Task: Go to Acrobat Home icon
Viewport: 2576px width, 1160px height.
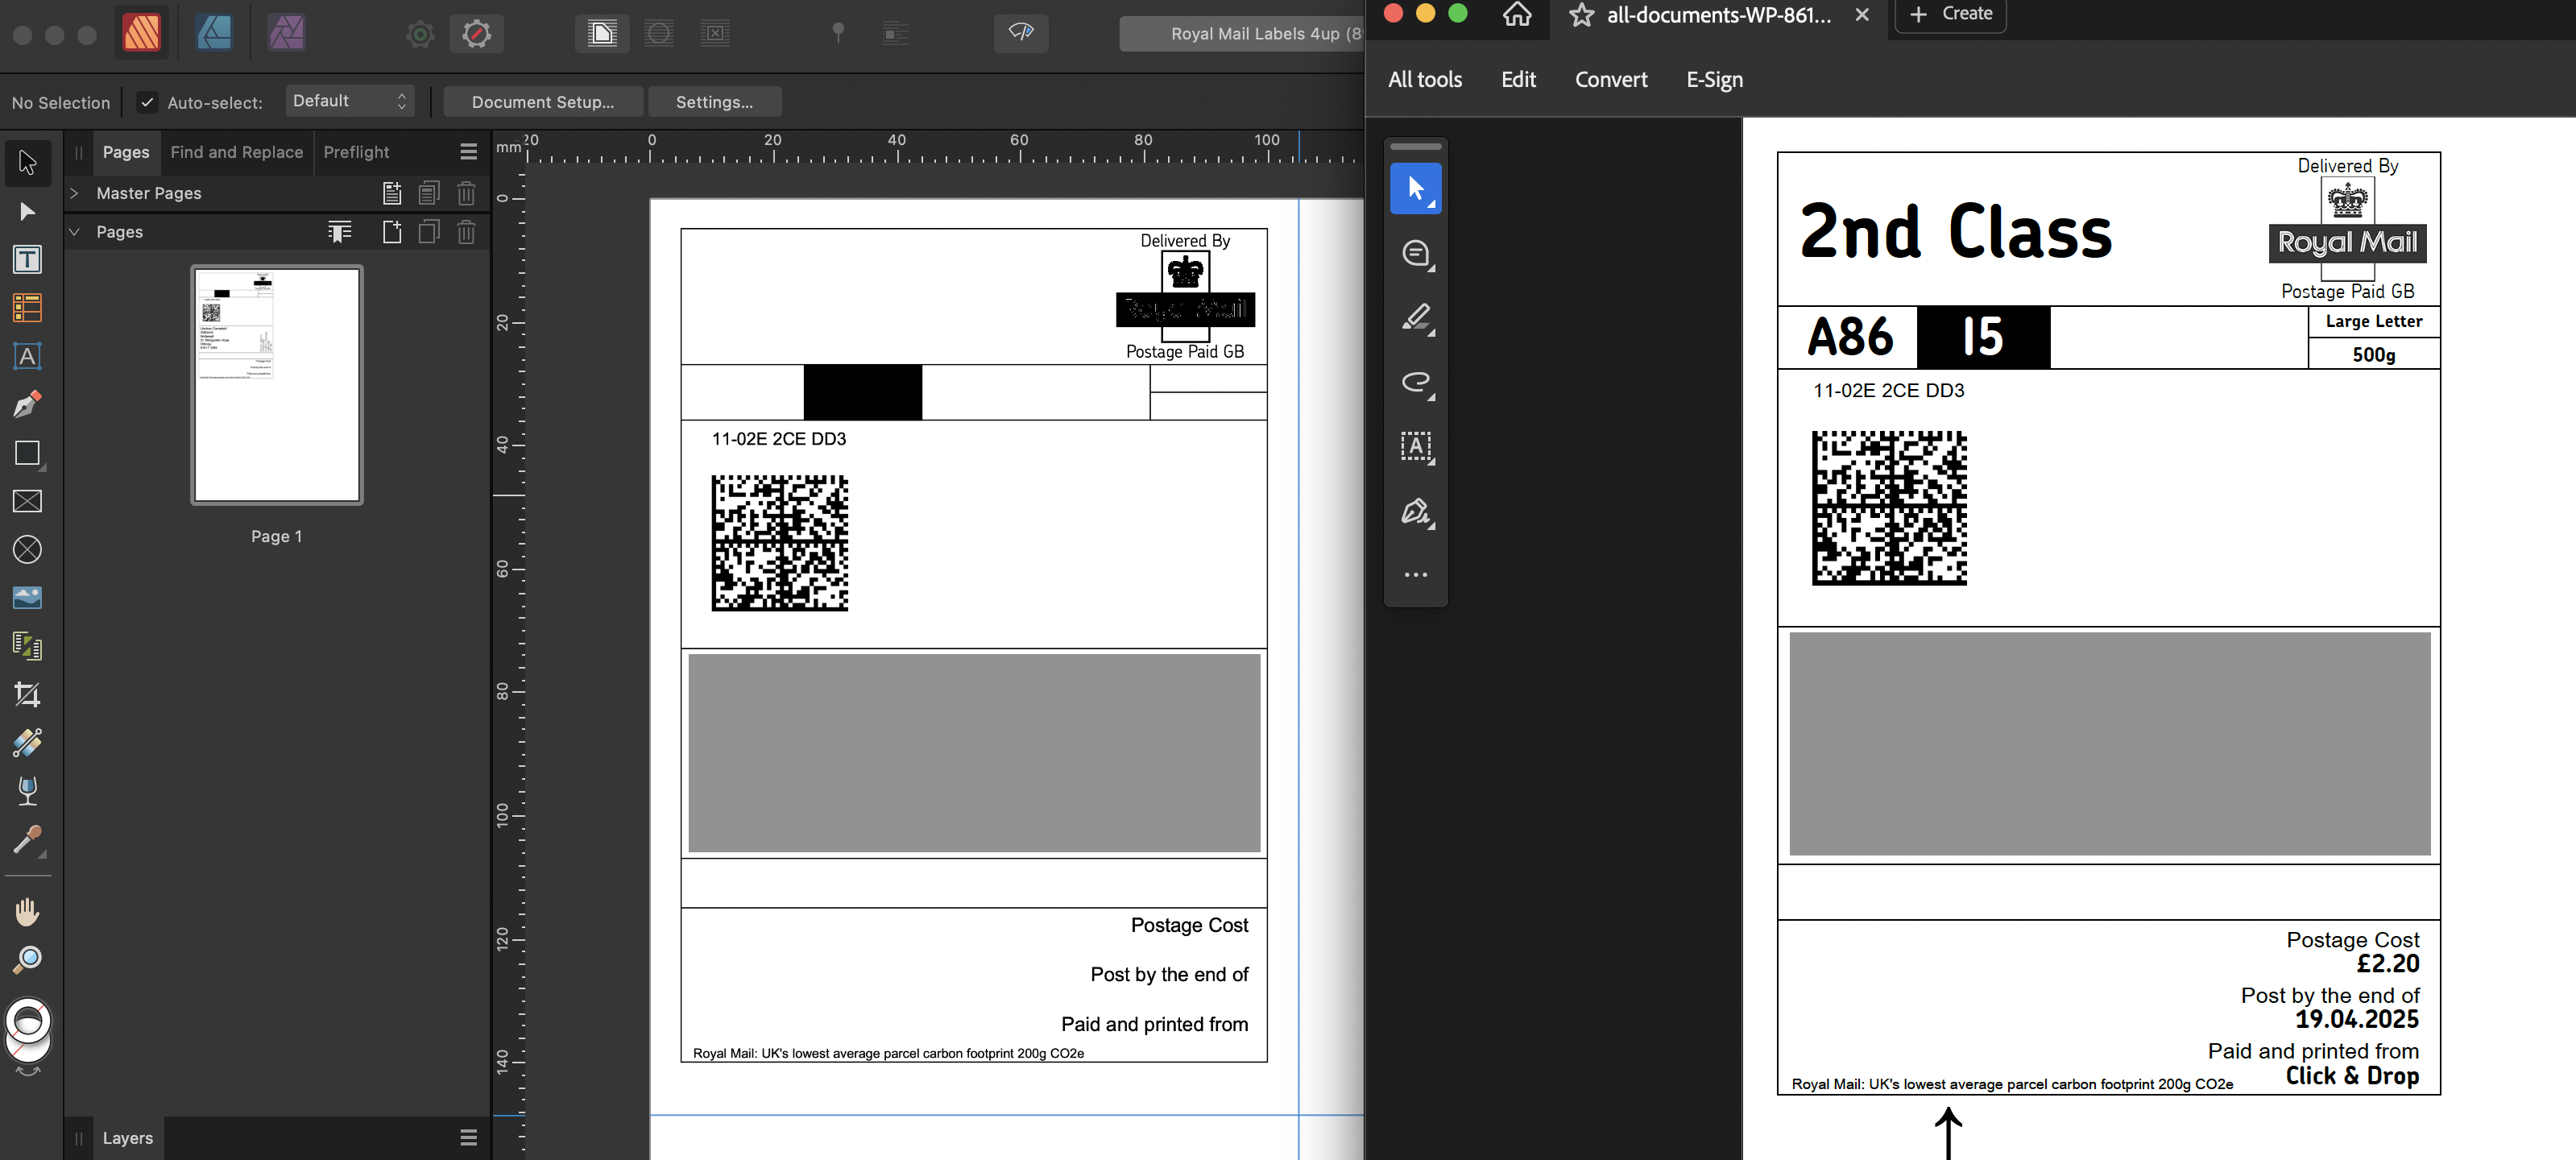Action: pos(1517,14)
